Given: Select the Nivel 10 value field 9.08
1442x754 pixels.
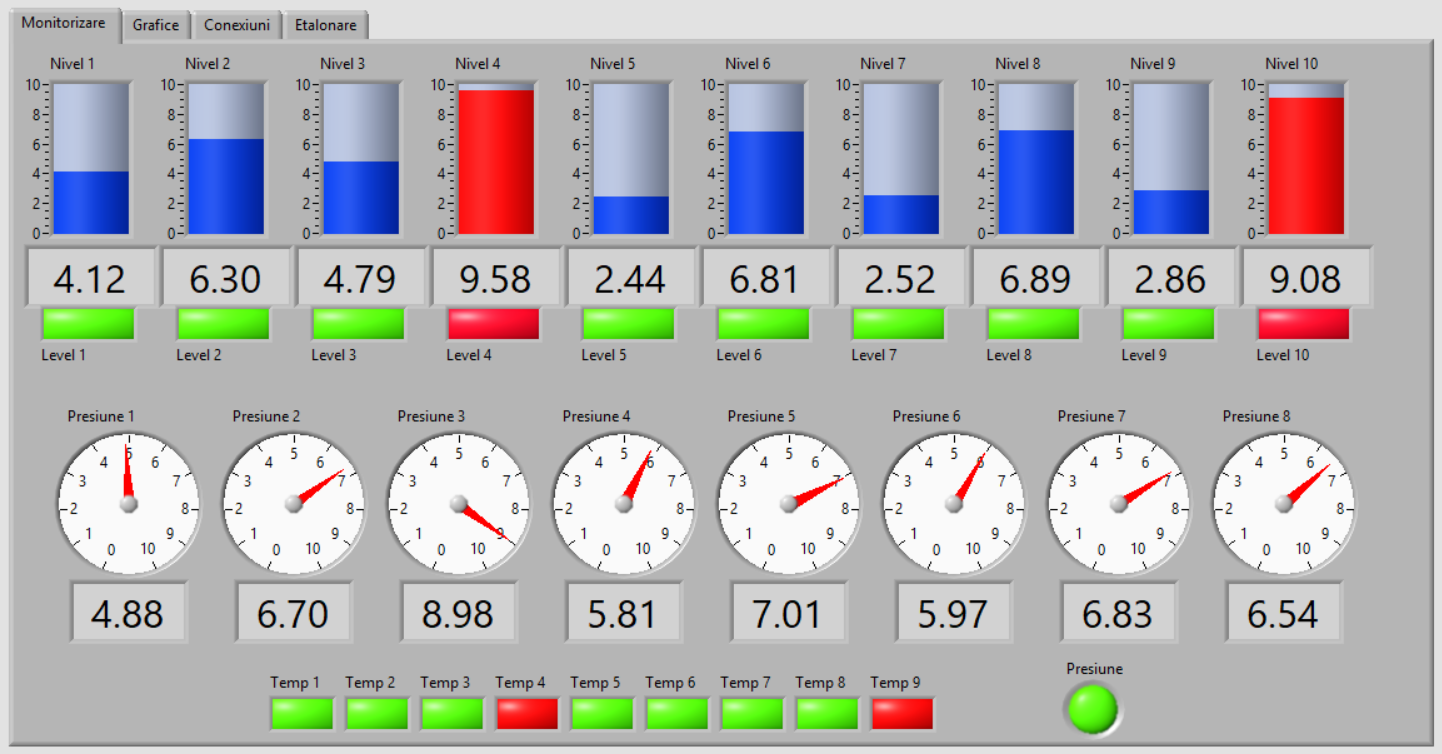Looking at the screenshot, I should (x=1305, y=278).
